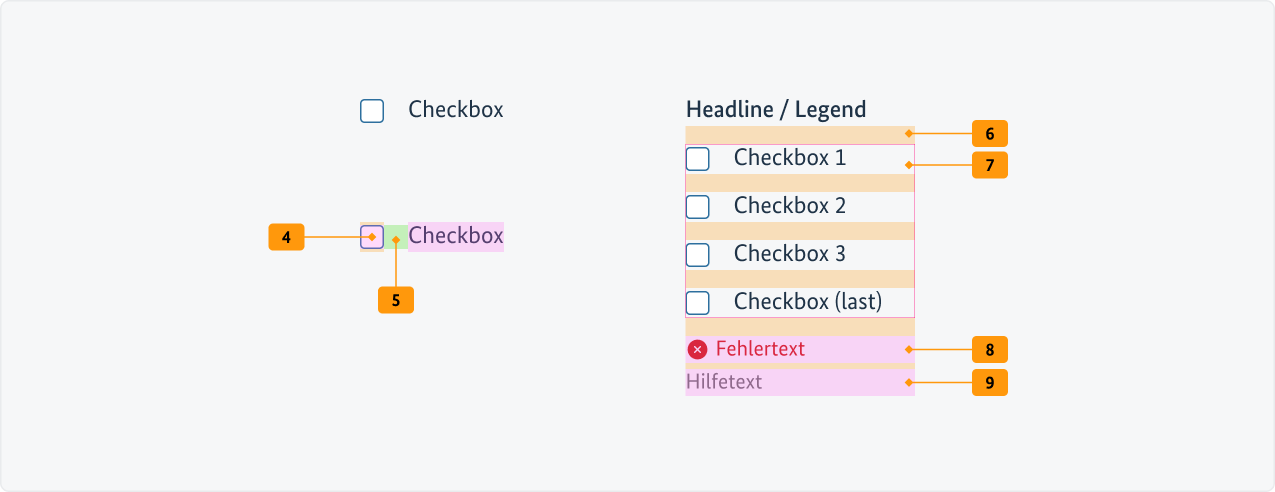Select the orange annotation badge 7
The image size is (1275, 492).
(989, 165)
